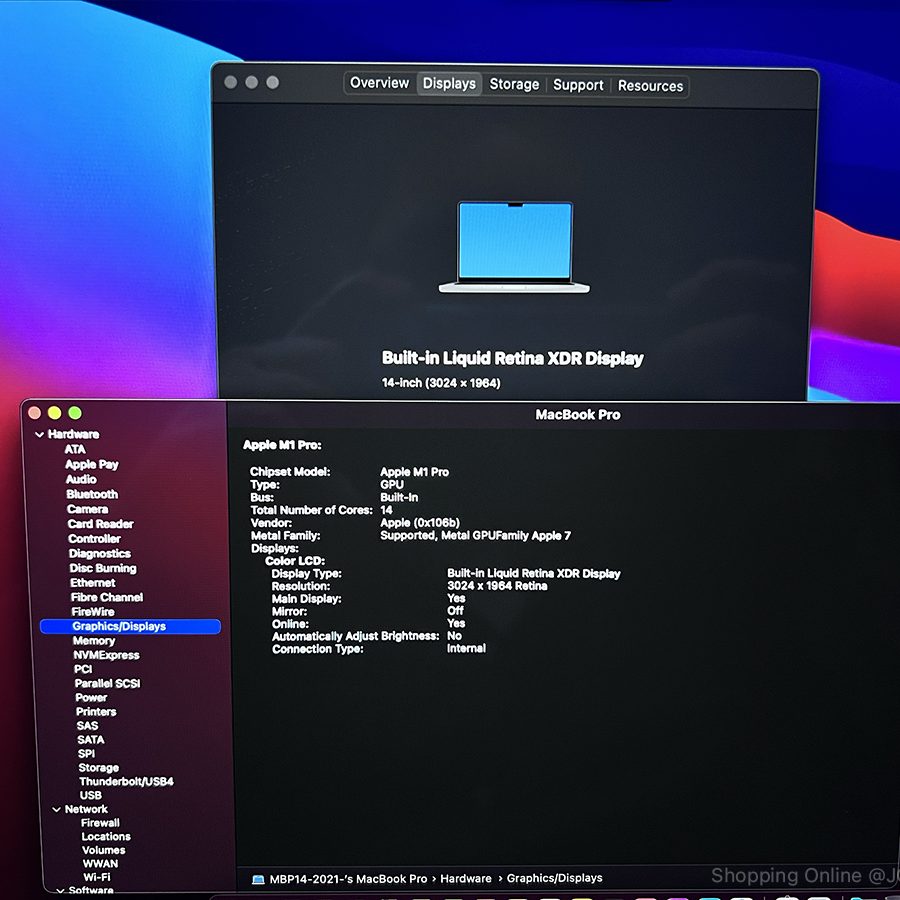Open the PCI entry
Screen dimensions: 900x900
click(83, 669)
